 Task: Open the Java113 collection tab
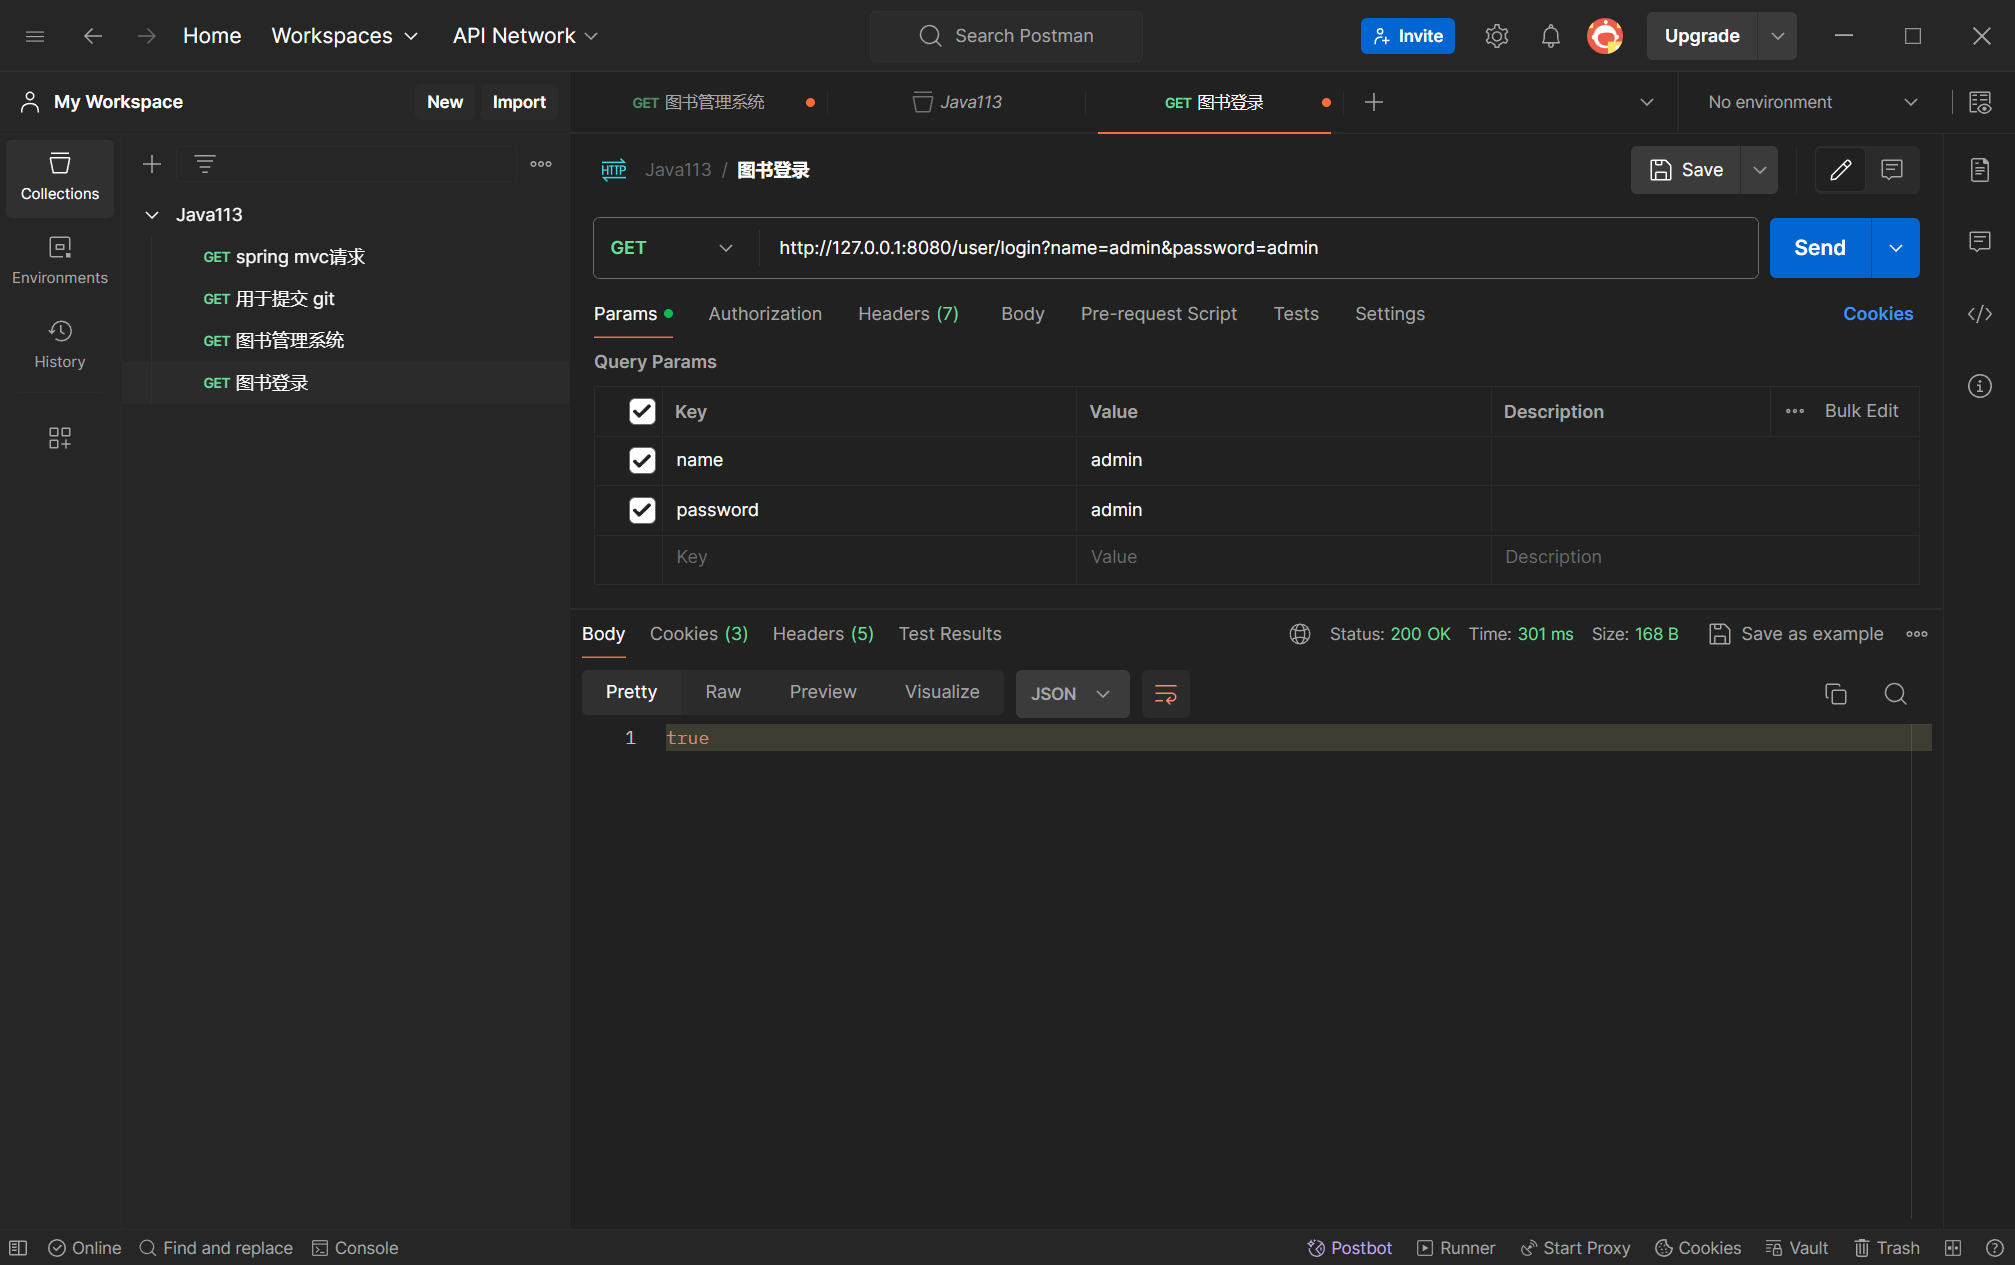pos(957,102)
